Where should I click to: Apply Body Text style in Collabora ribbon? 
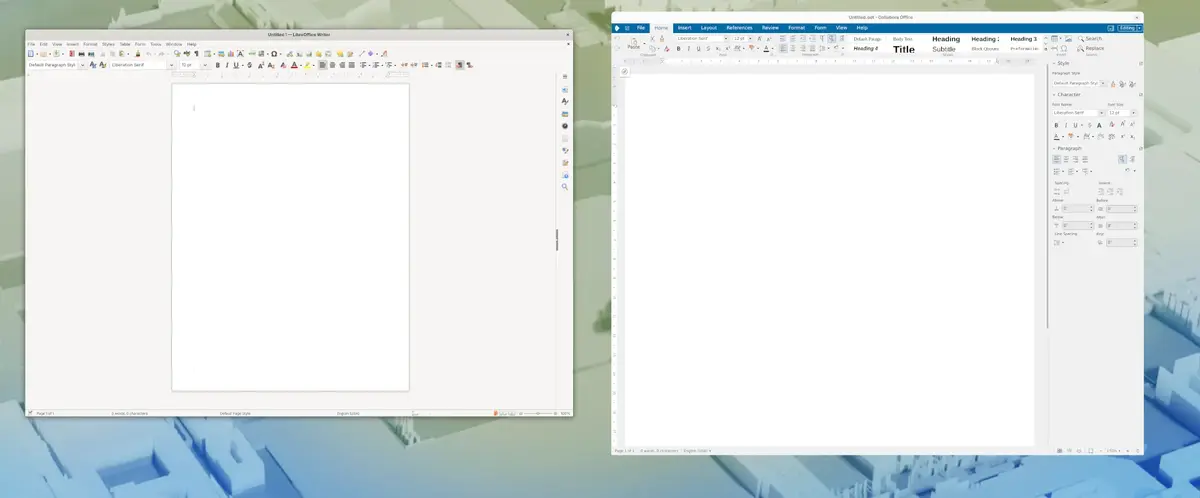point(903,39)
